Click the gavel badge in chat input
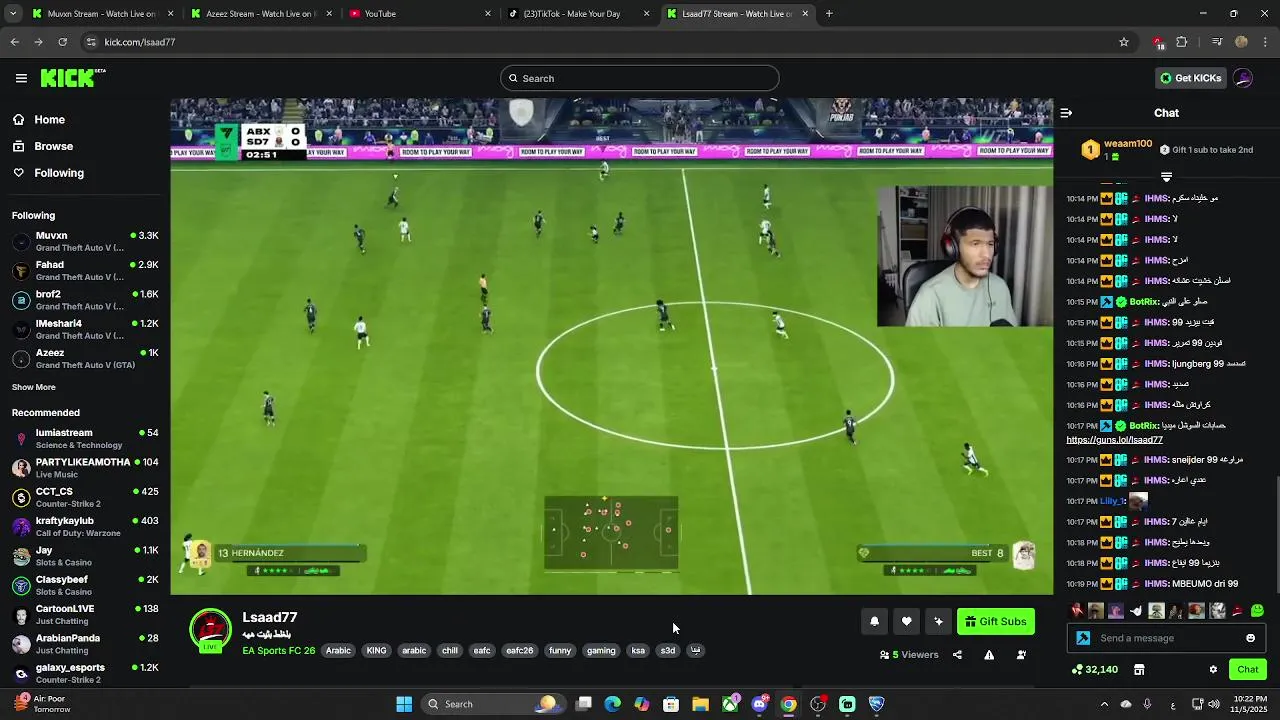The image size is (1280, 720). click(x=1083, y=638)
